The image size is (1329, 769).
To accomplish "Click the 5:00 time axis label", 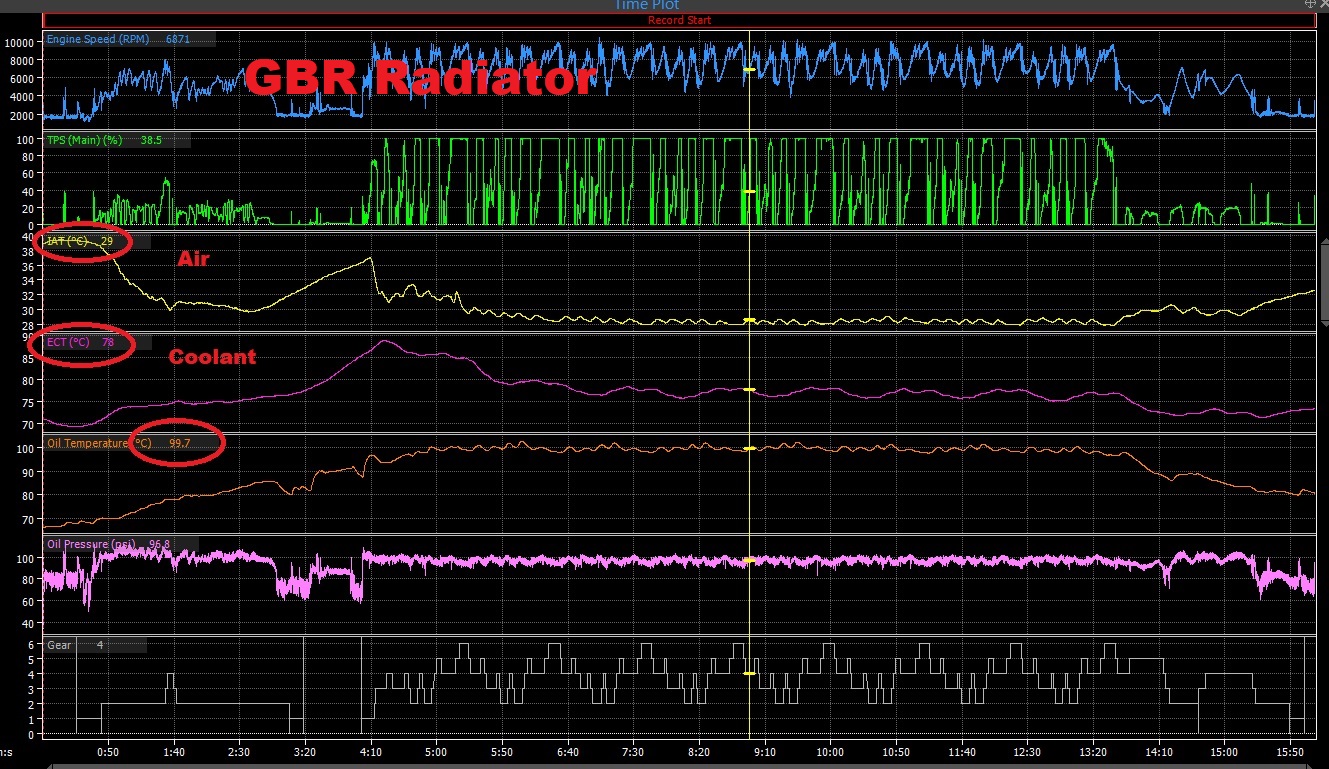I will [x=436, y=751].
